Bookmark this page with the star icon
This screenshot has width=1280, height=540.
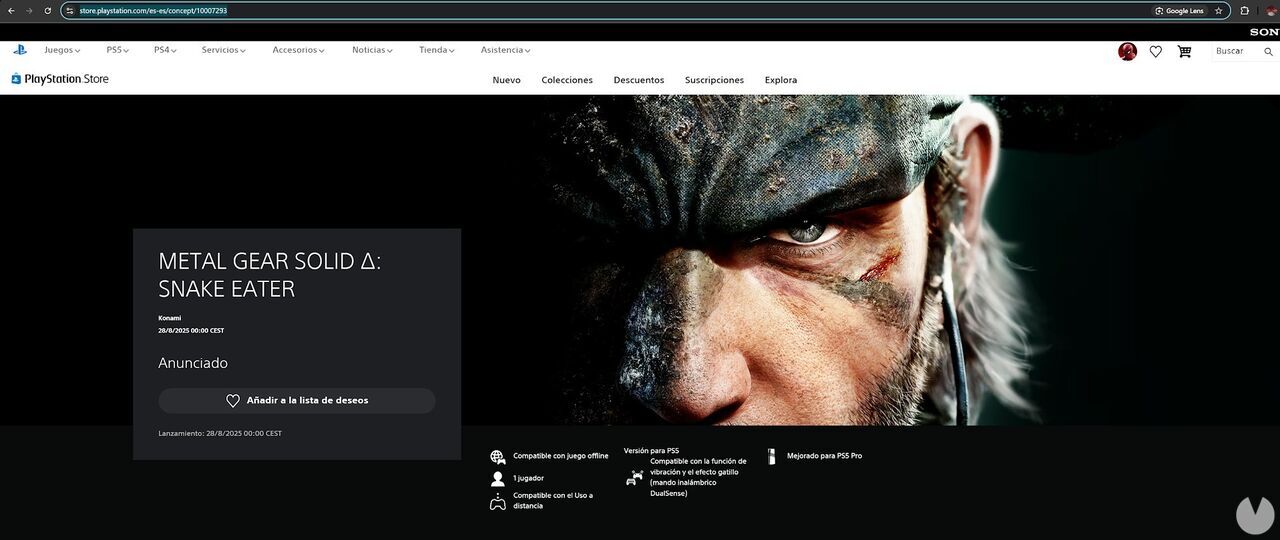pyautogui.click(x=1218, y=10)
